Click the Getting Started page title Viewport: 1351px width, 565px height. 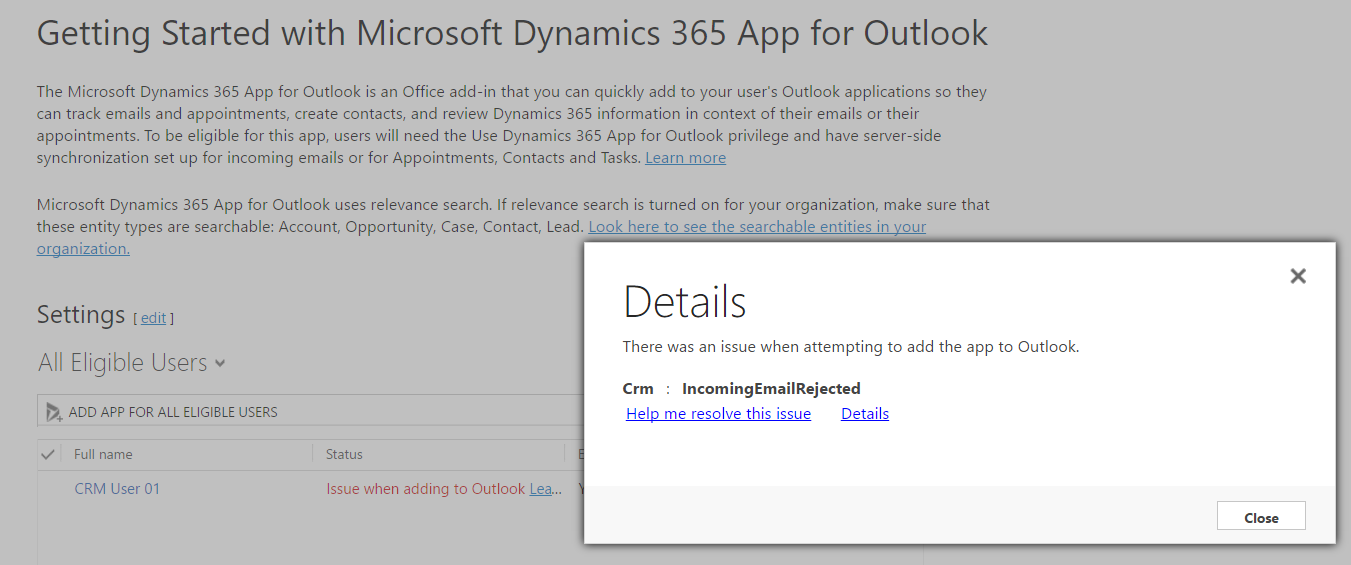click(x=512, y=33)
